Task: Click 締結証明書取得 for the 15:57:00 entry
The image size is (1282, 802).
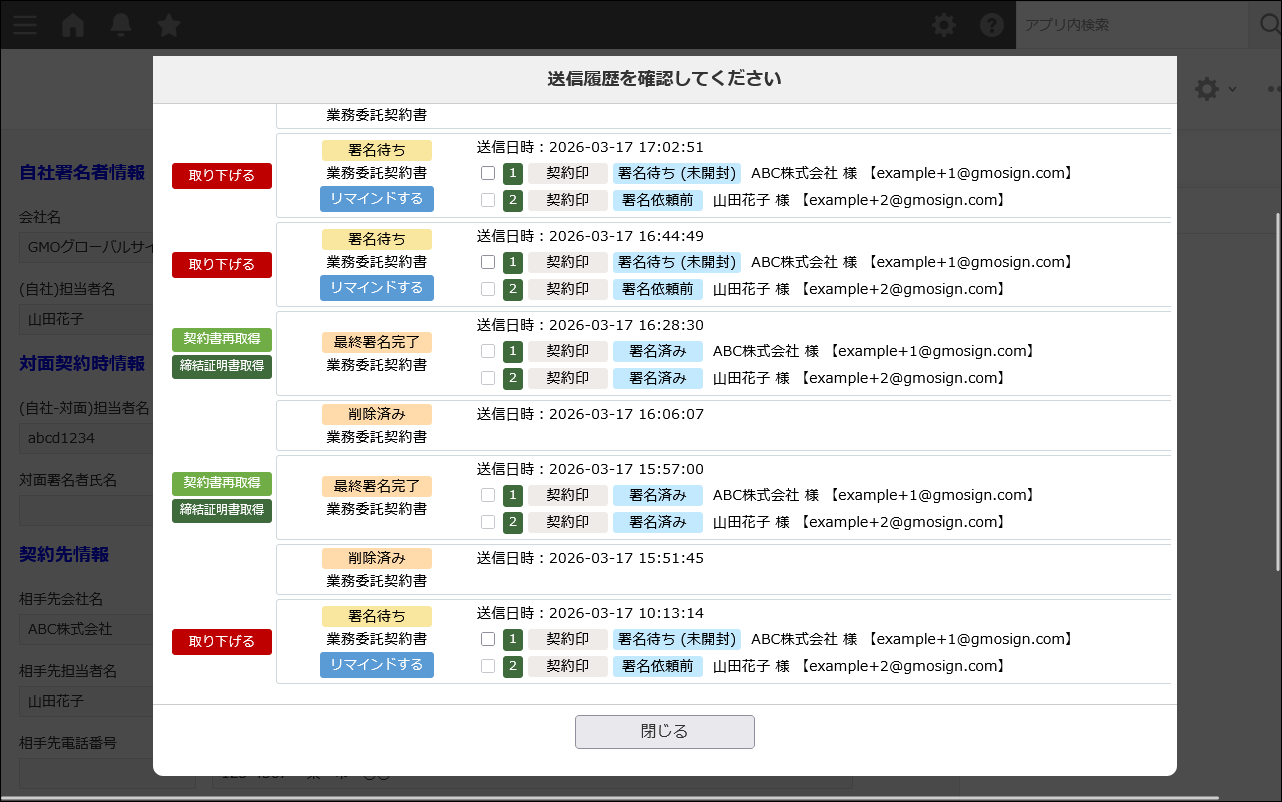Action: [x=222, y=510]
